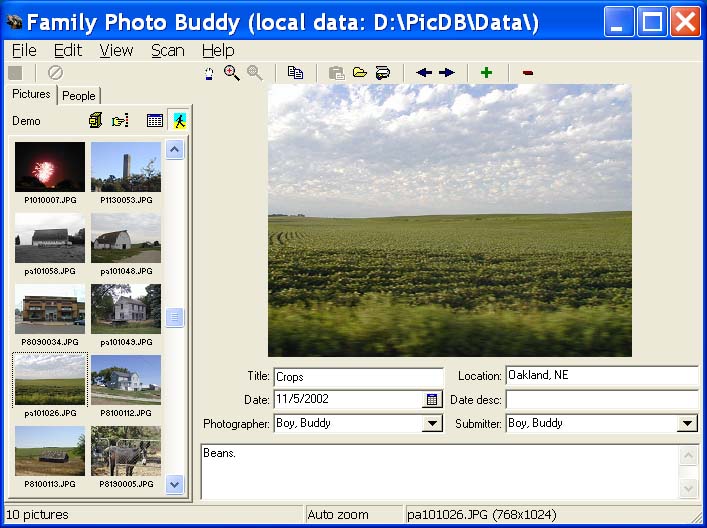Go to previous picture with left arrow
This screenshot has height=528, width=707.
424,73
